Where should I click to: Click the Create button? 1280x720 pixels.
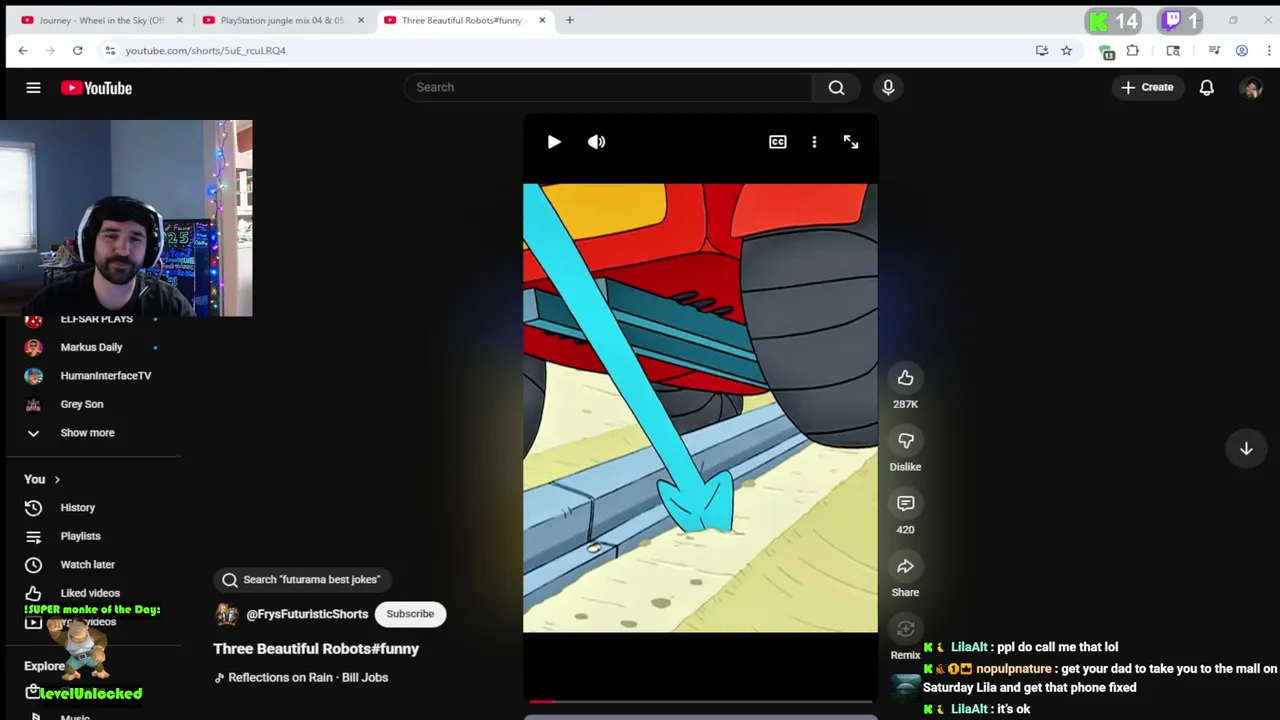click(1147, 87)
